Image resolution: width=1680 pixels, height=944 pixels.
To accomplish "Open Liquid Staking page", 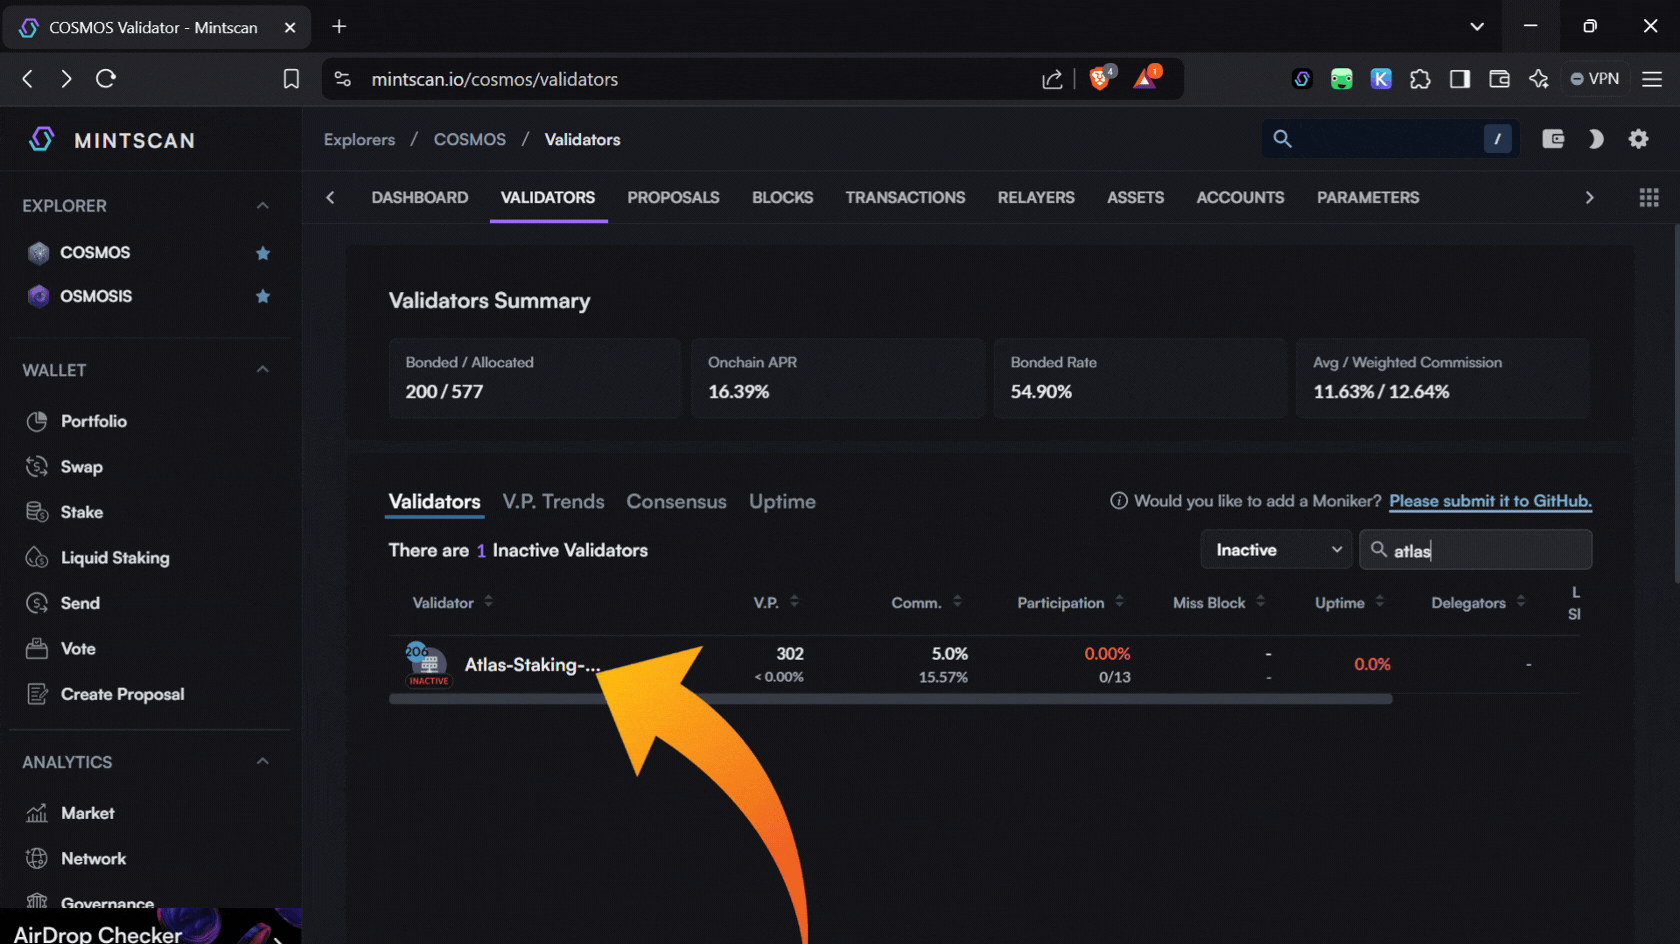I will pyautogui.click(x=114, y=558).
